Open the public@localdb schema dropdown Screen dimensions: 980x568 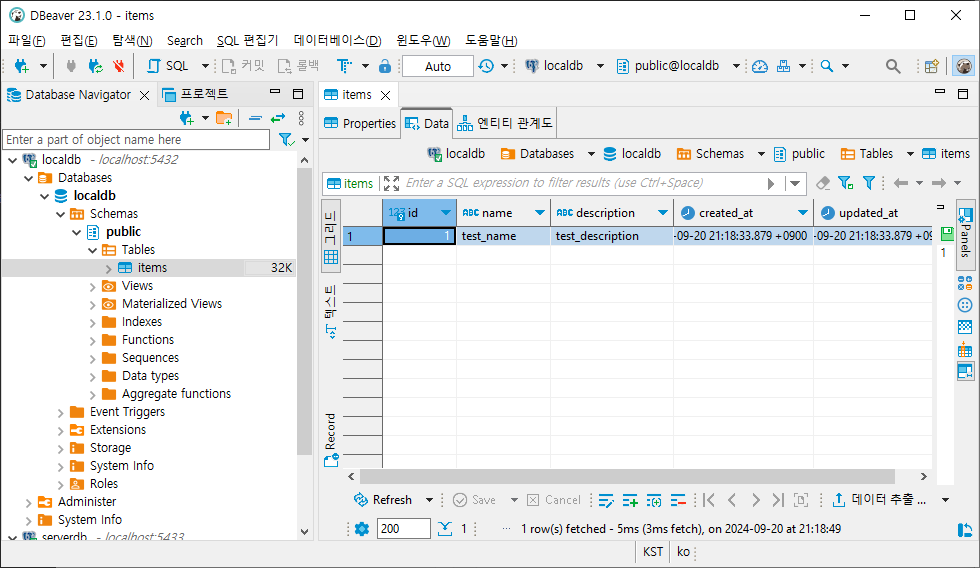coord(736,66)
